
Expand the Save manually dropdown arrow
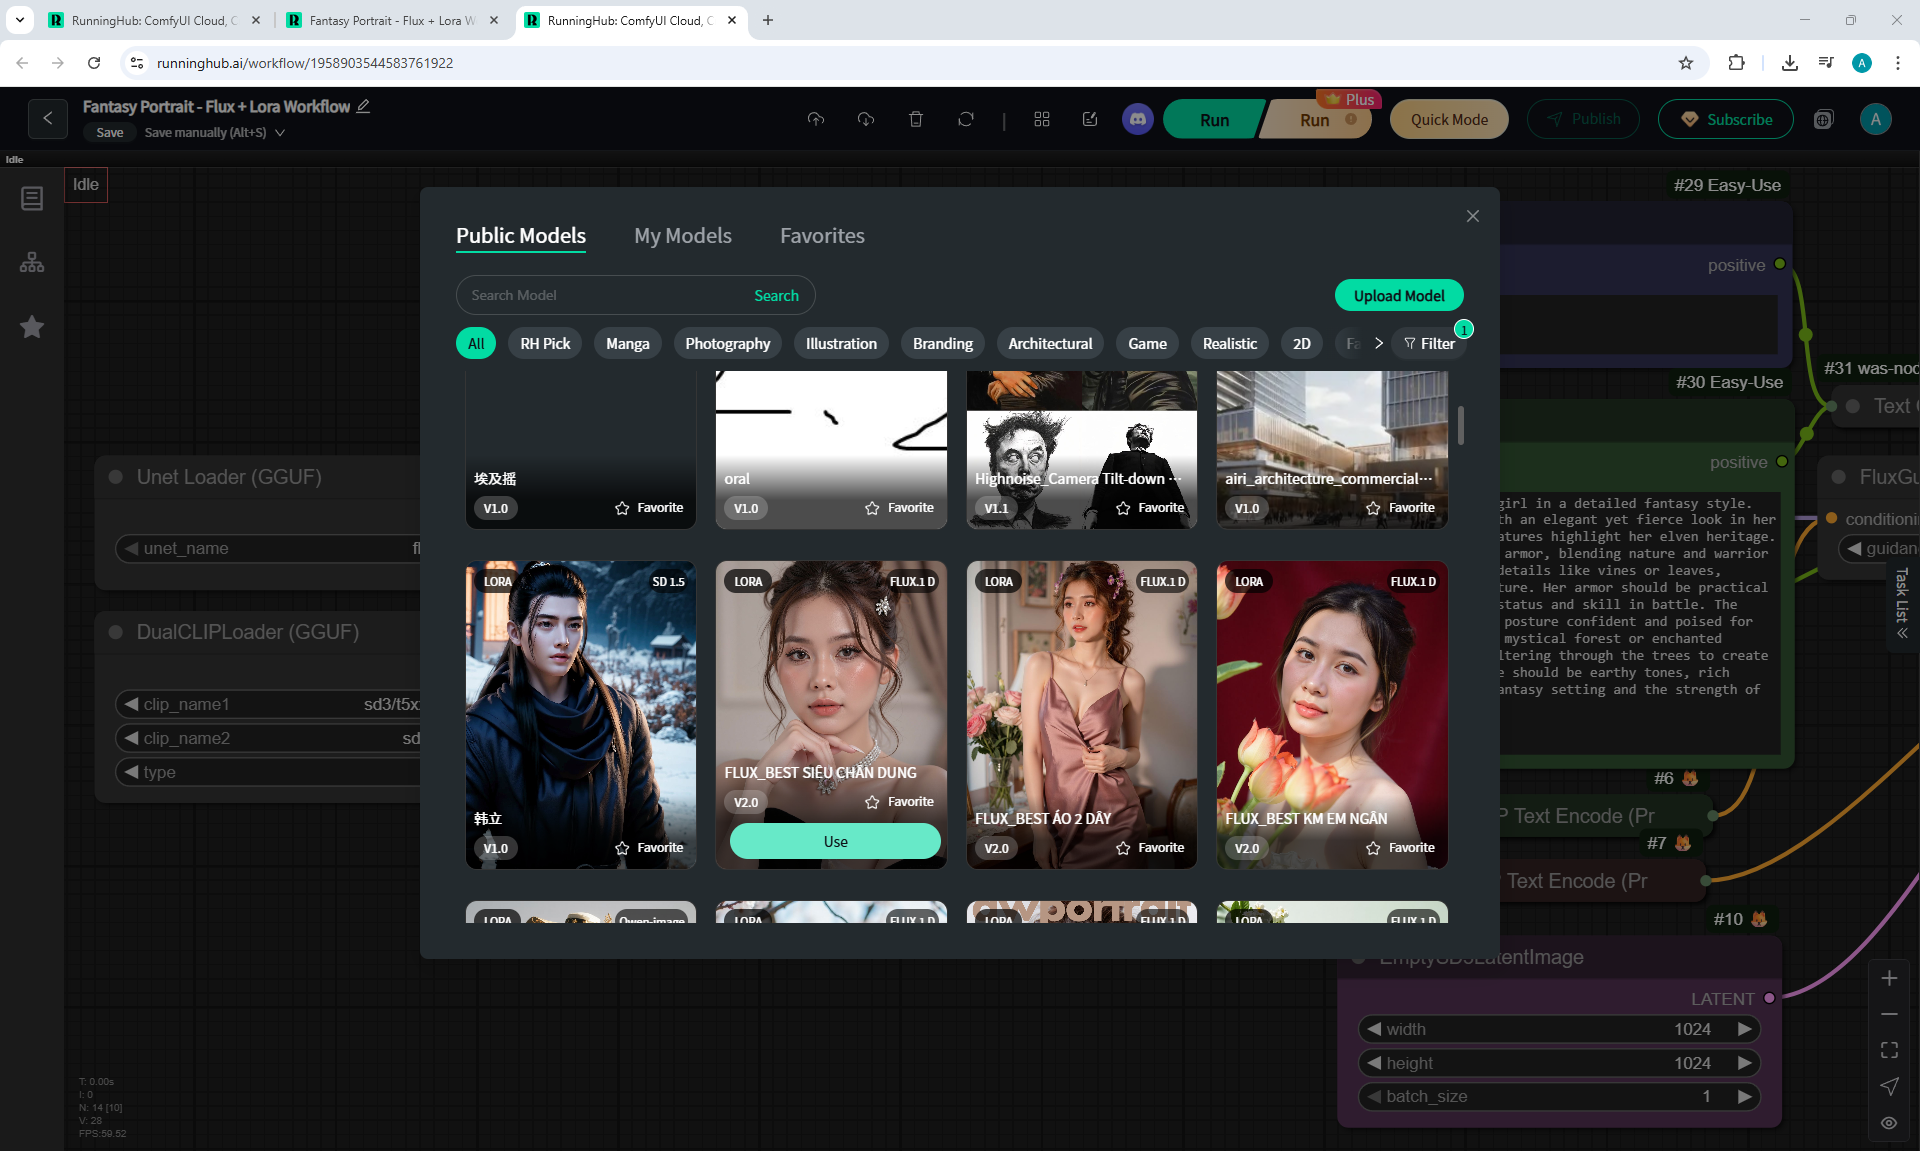pos(280,133)
